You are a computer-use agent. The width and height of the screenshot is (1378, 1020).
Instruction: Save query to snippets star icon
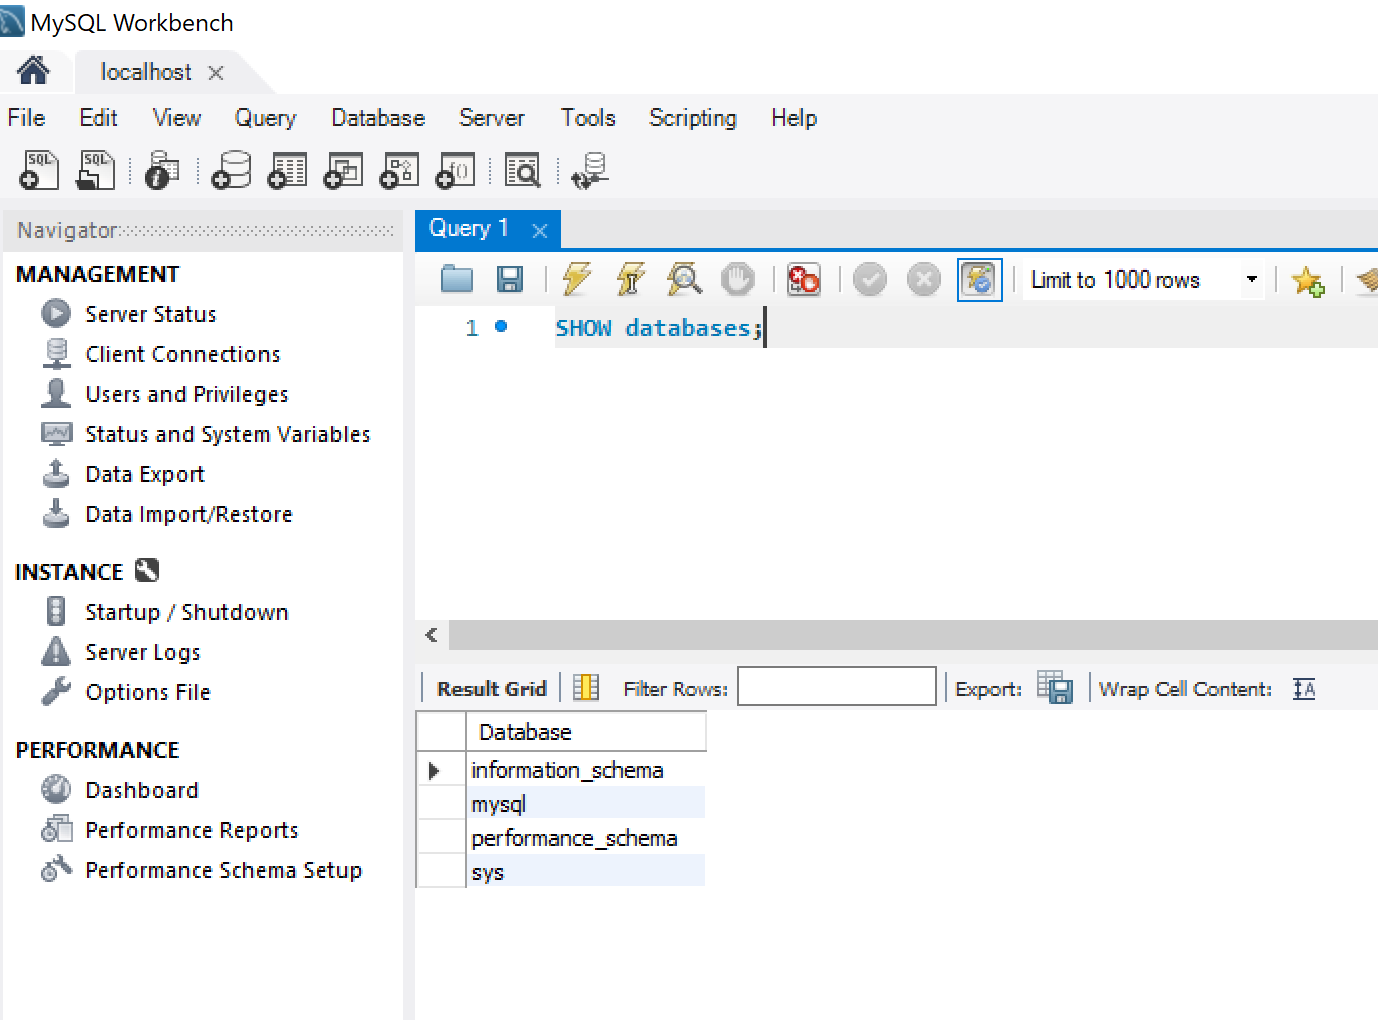[1308, 281]
